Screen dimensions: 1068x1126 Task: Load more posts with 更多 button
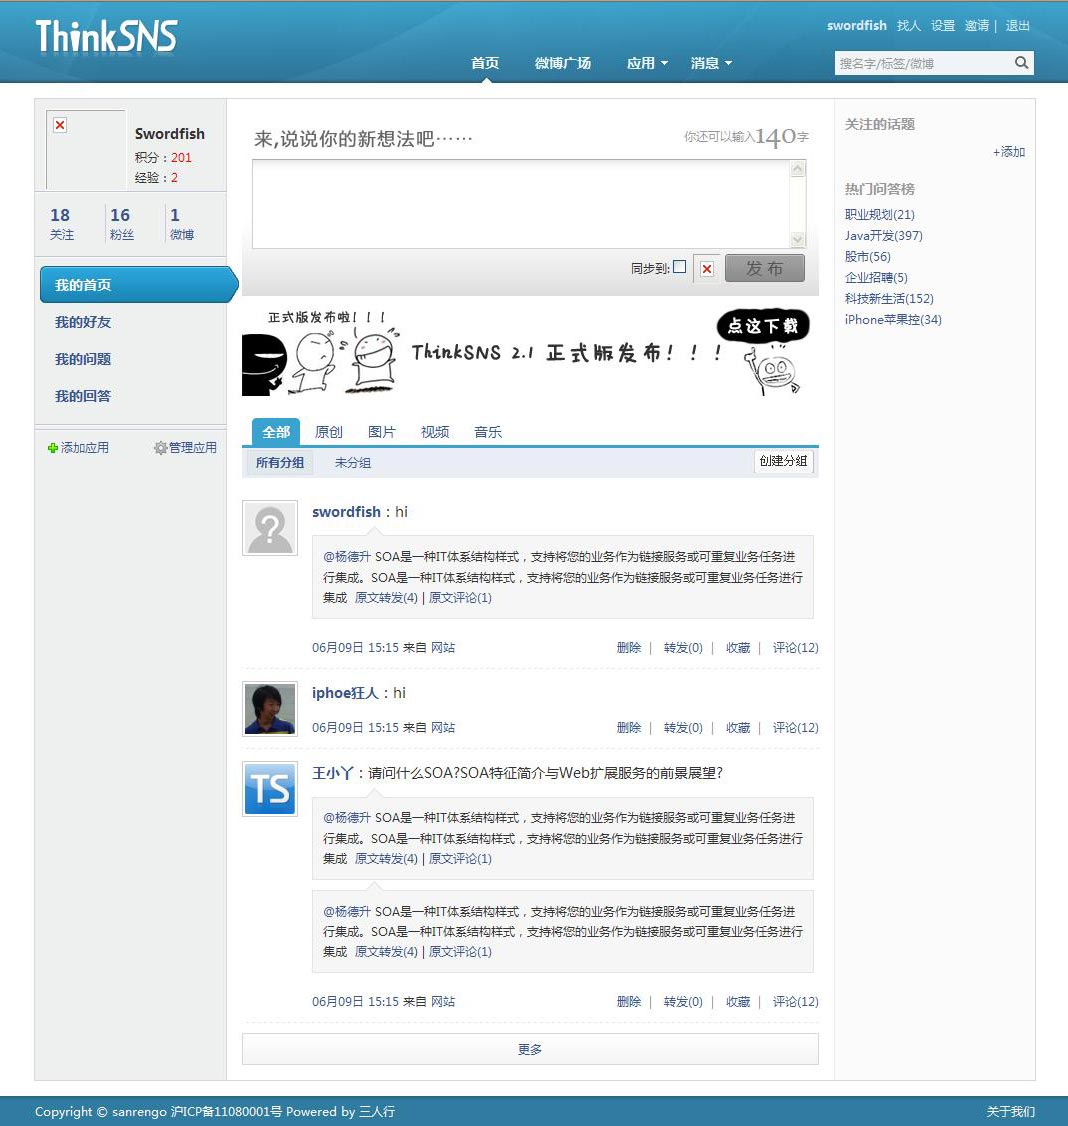530,1049
